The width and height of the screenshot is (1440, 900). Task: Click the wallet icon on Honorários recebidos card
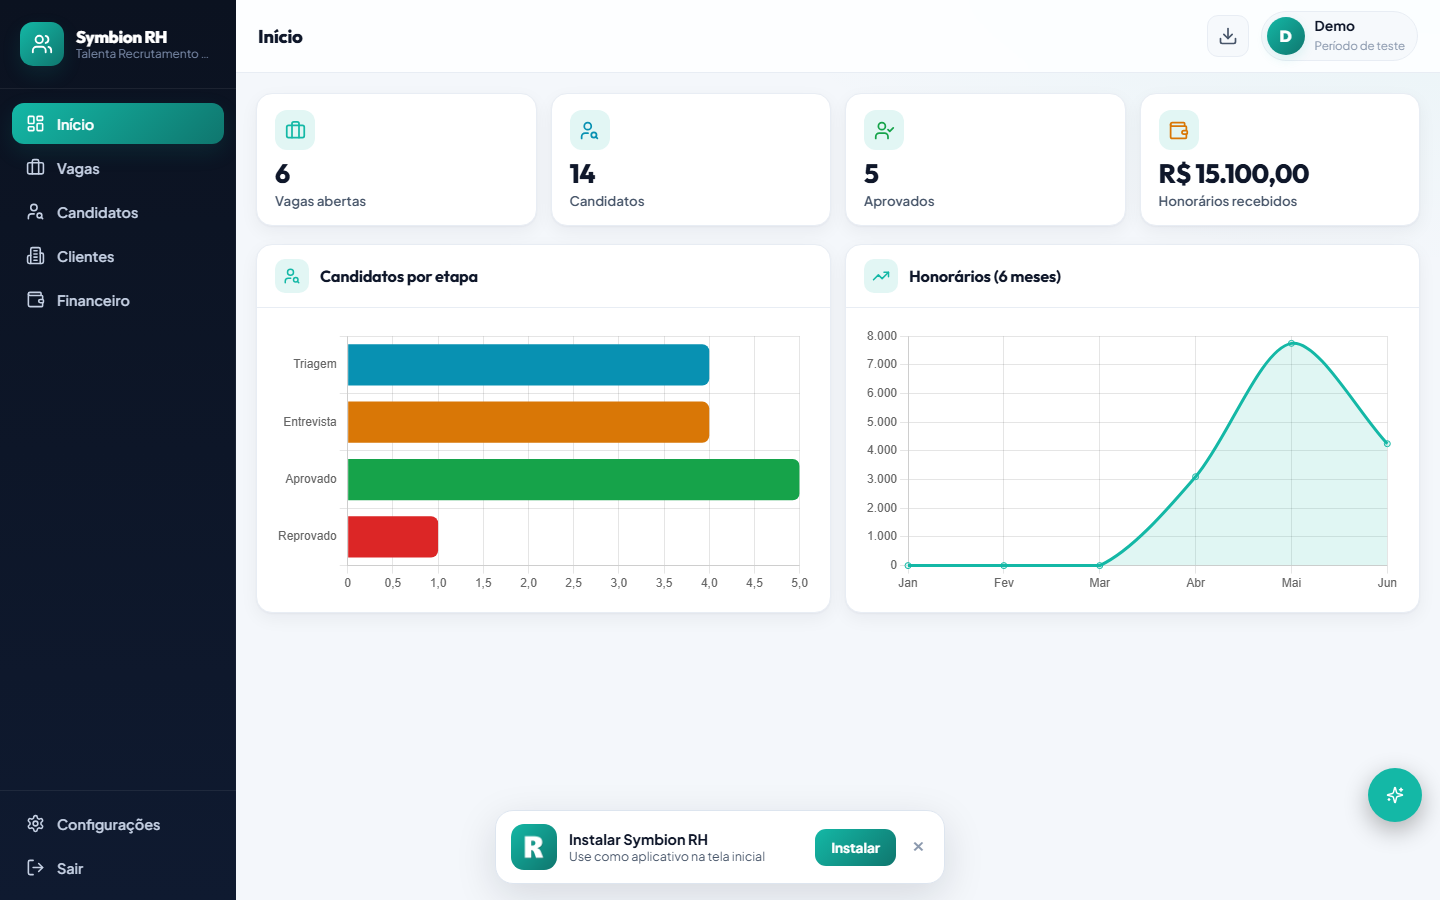pyautogui.click(x=1179, y=130)
